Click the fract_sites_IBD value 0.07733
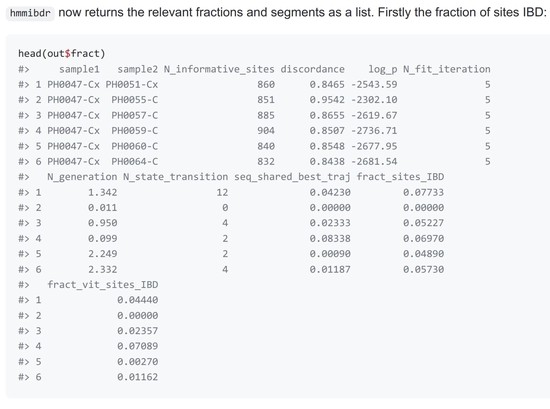 [x=423, y=192]
